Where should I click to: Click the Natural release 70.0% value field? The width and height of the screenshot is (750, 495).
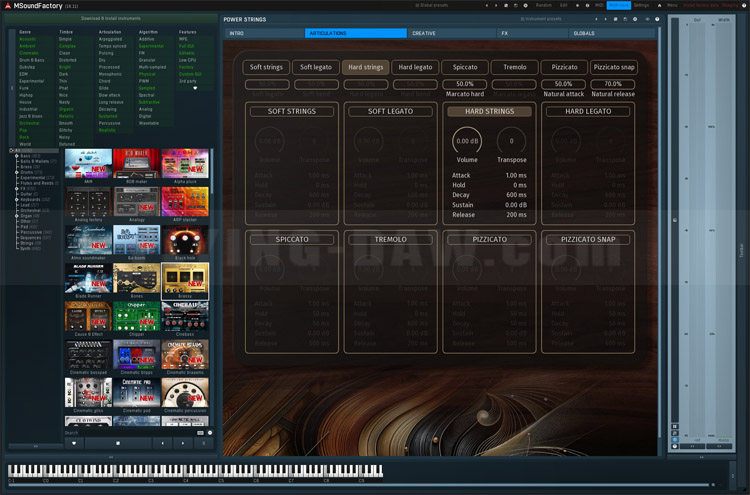pyautogui.click(x=613, y=84)
